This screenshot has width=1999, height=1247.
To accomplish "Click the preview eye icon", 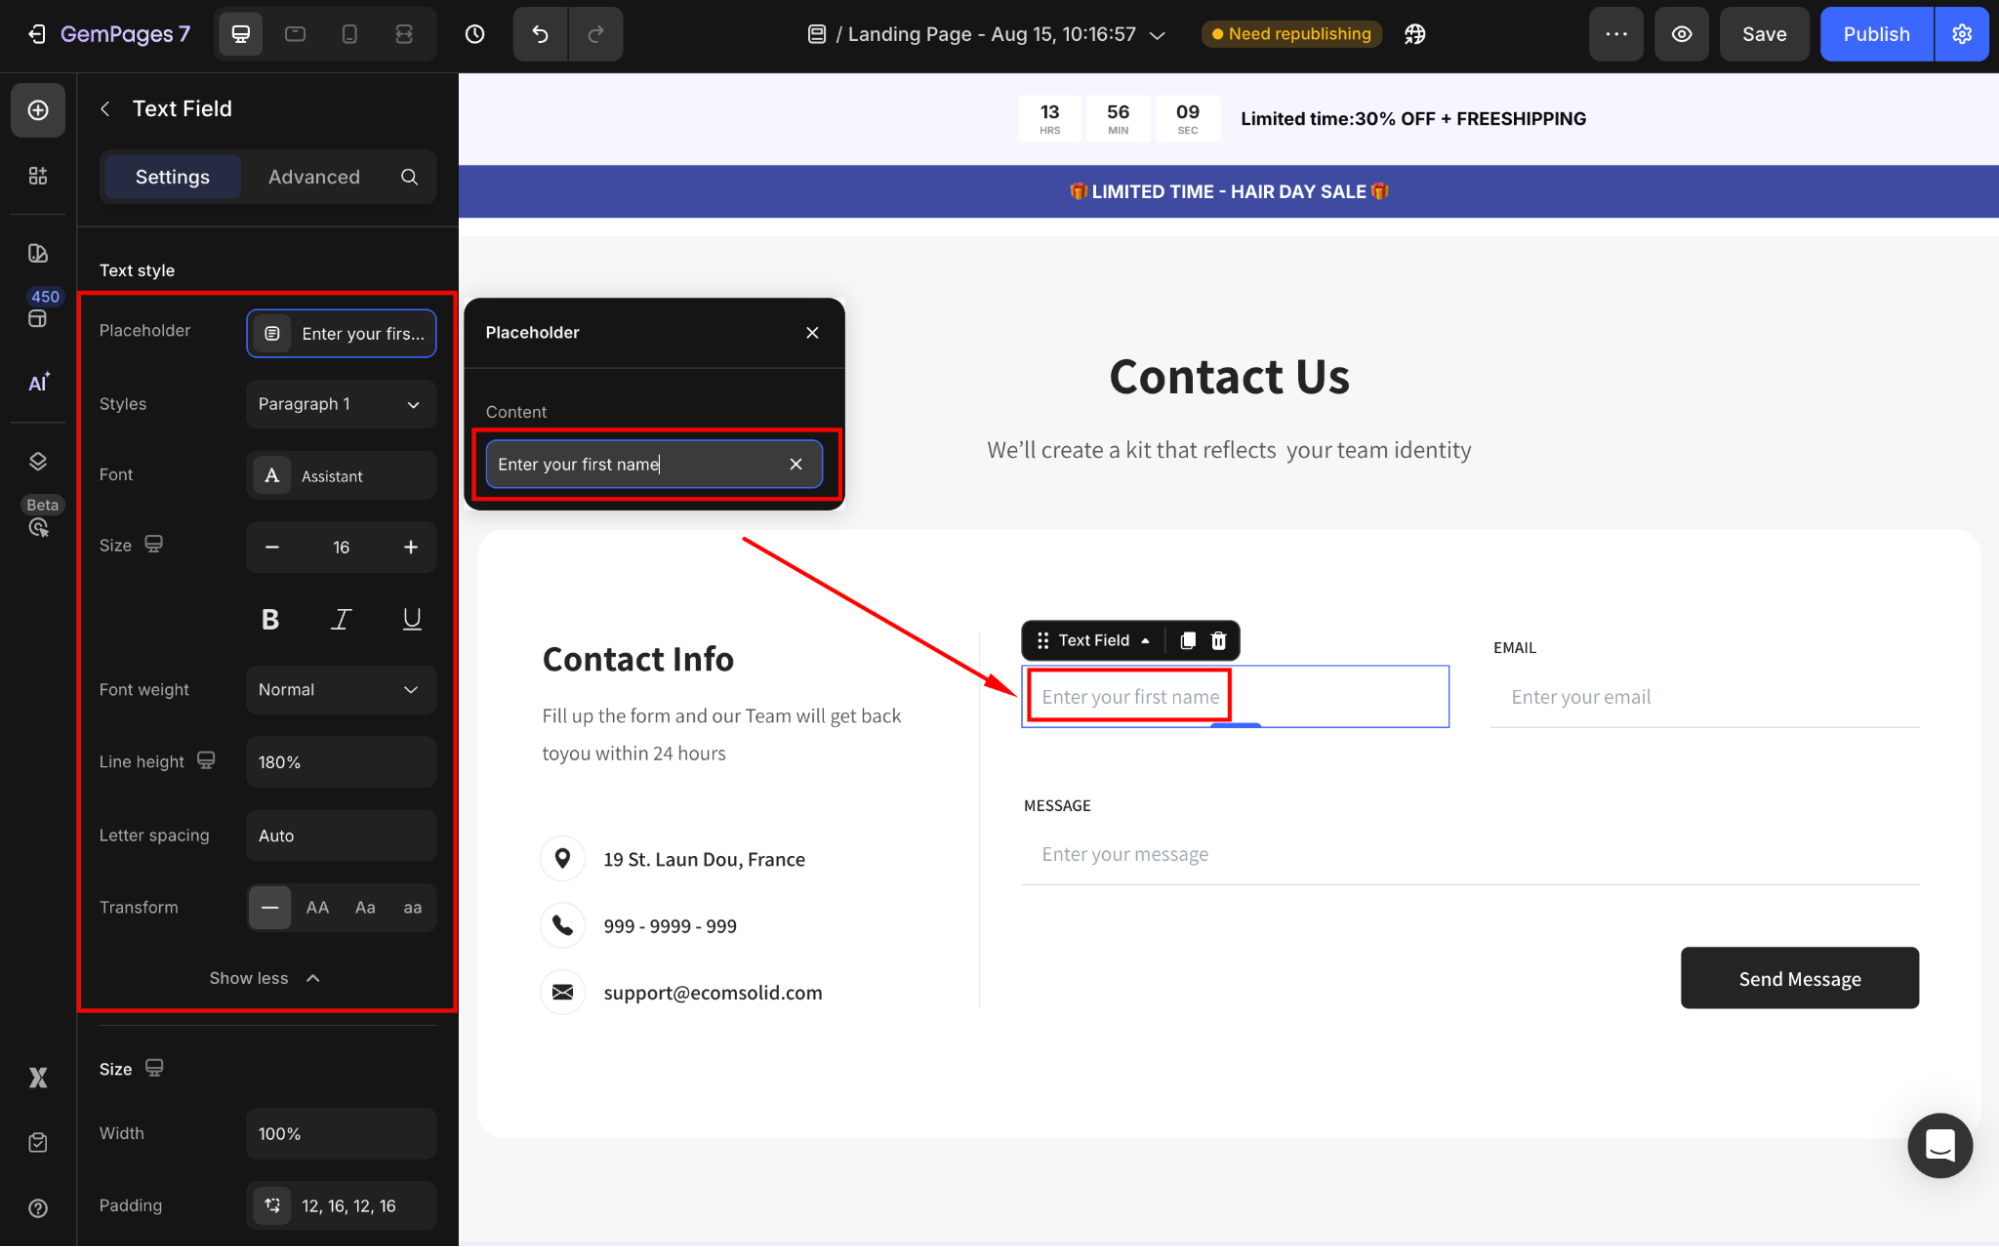I will (1682, 34).
